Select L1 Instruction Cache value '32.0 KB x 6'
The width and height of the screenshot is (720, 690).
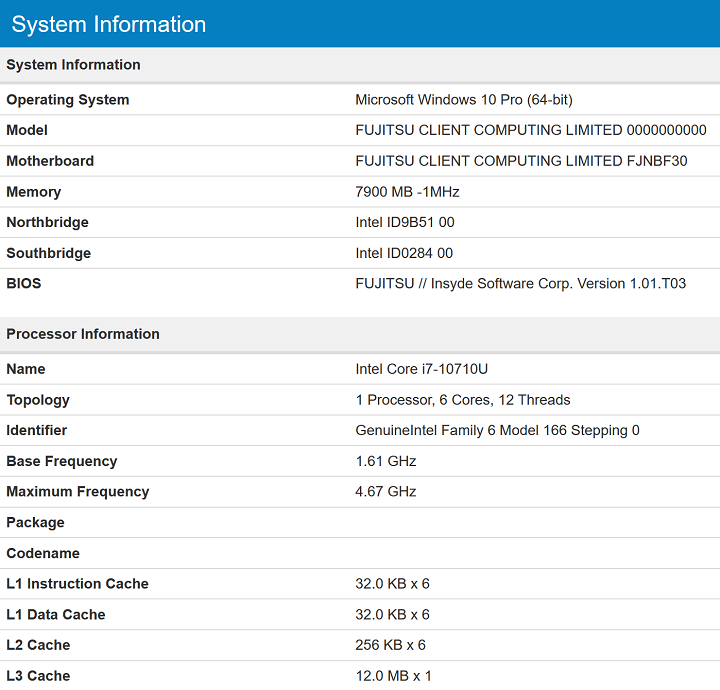393,584
